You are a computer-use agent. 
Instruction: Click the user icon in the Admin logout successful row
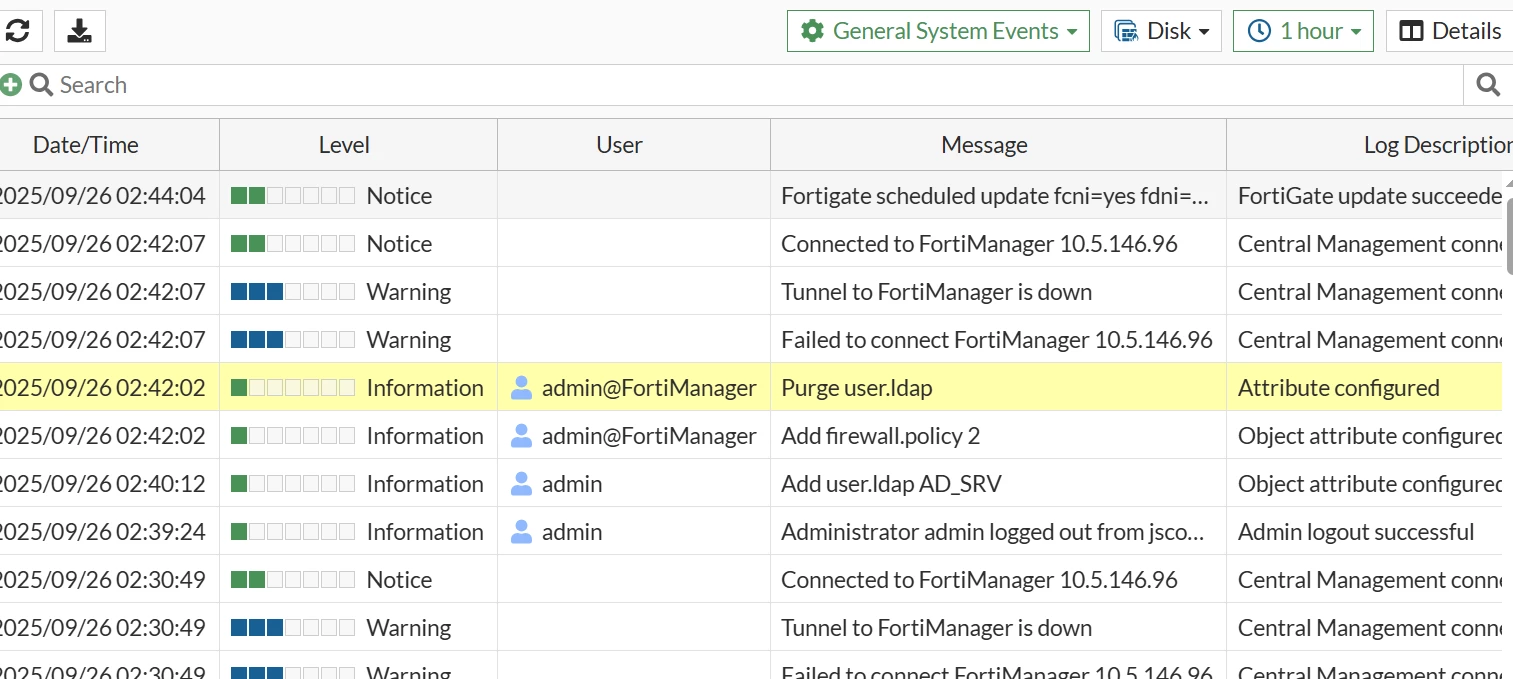(x=521, y=532)
